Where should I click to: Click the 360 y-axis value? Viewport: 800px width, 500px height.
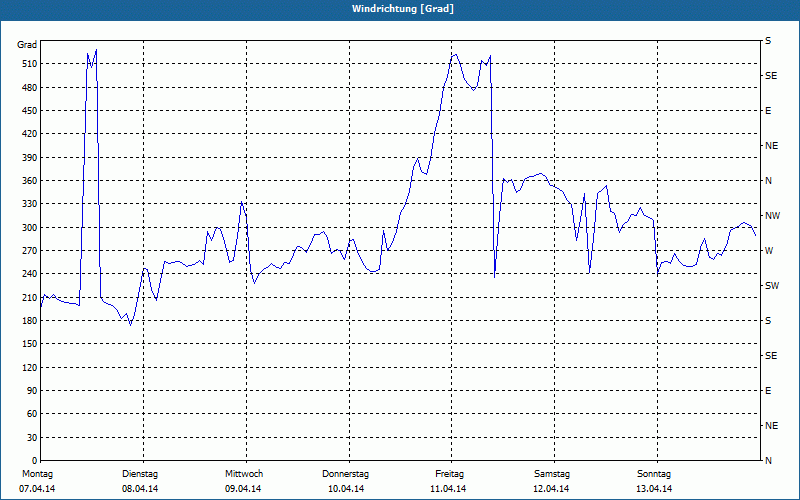coord(29,181)
